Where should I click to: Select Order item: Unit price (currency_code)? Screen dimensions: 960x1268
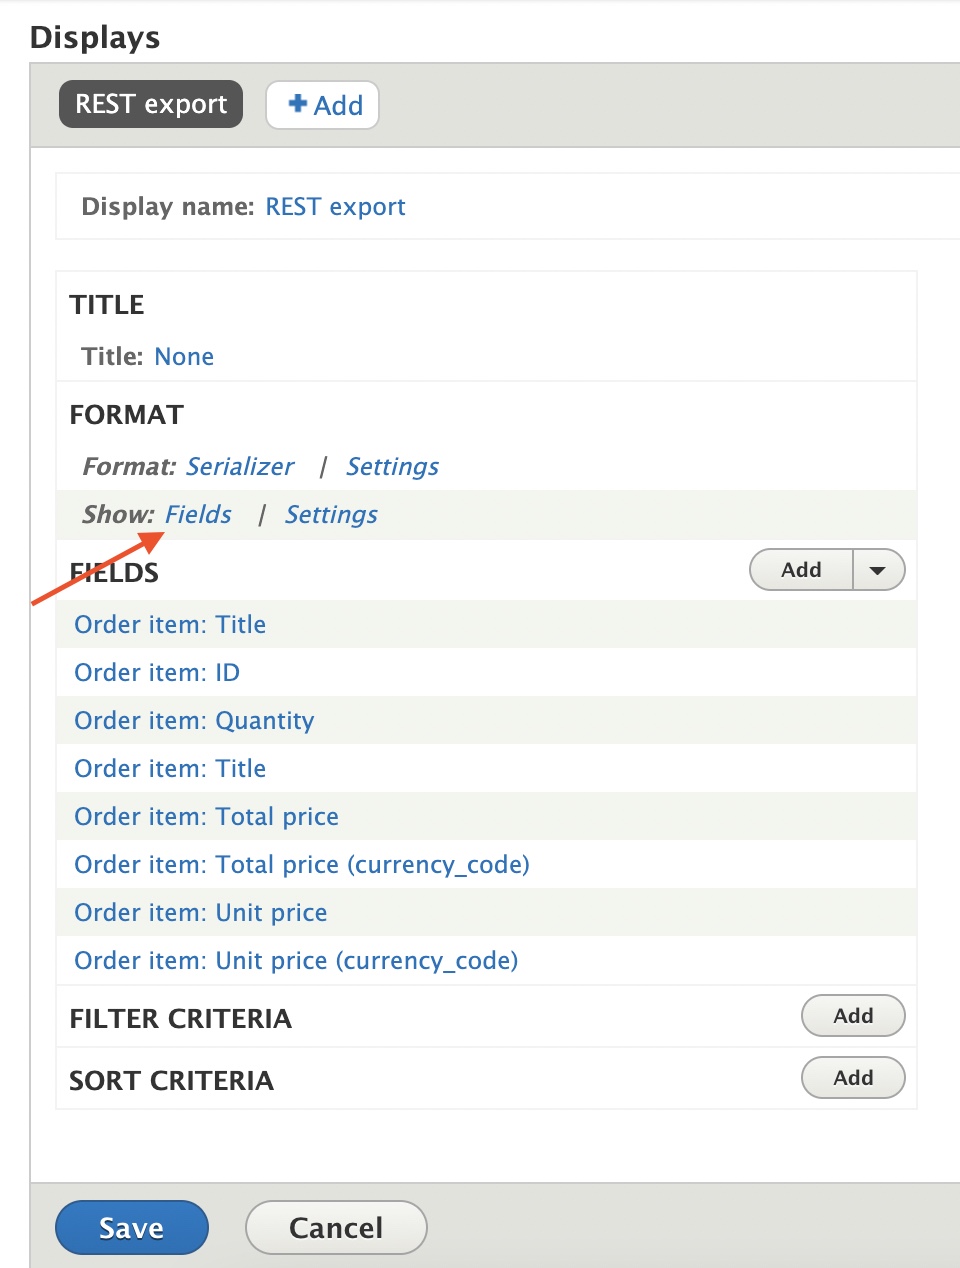click(x=294, y=960)
